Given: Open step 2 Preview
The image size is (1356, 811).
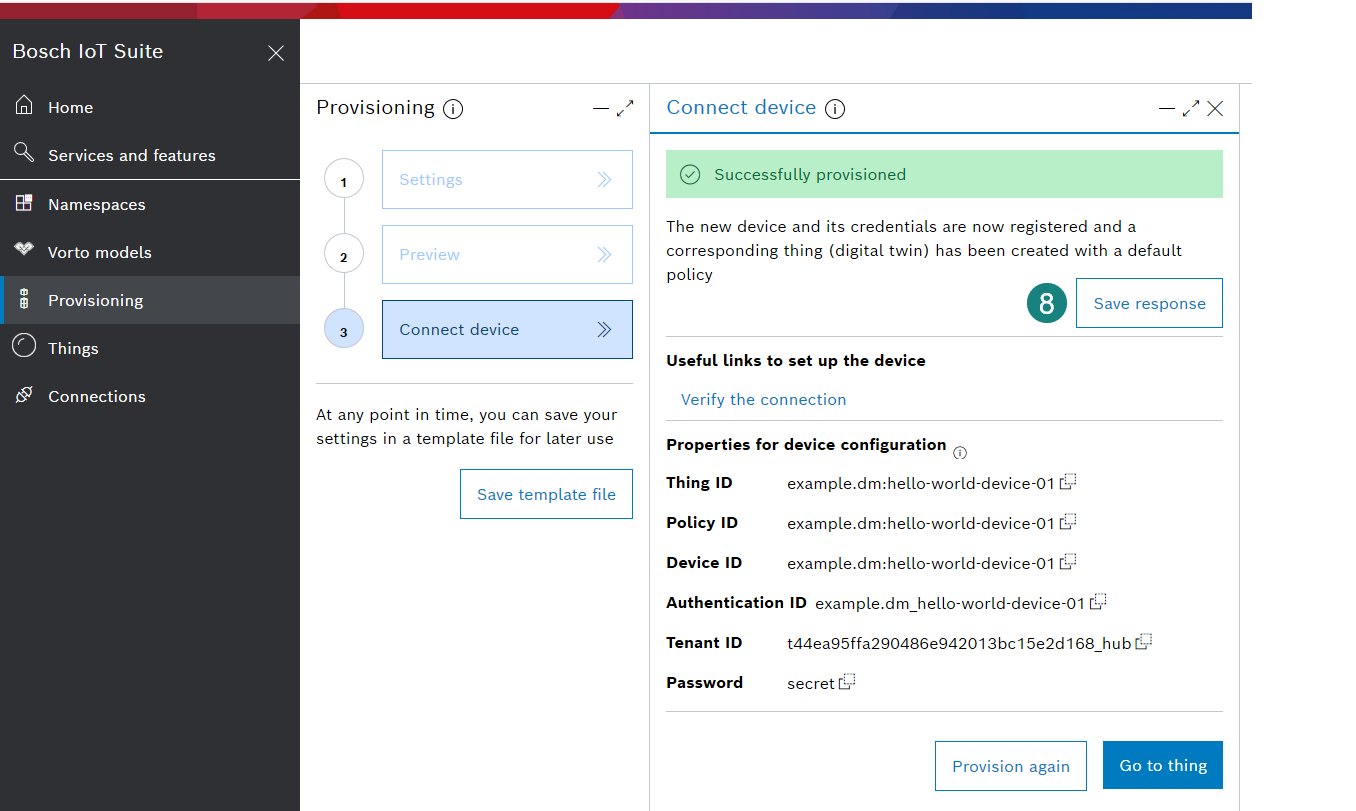Looking at the screenshot, I should point(507,255).
